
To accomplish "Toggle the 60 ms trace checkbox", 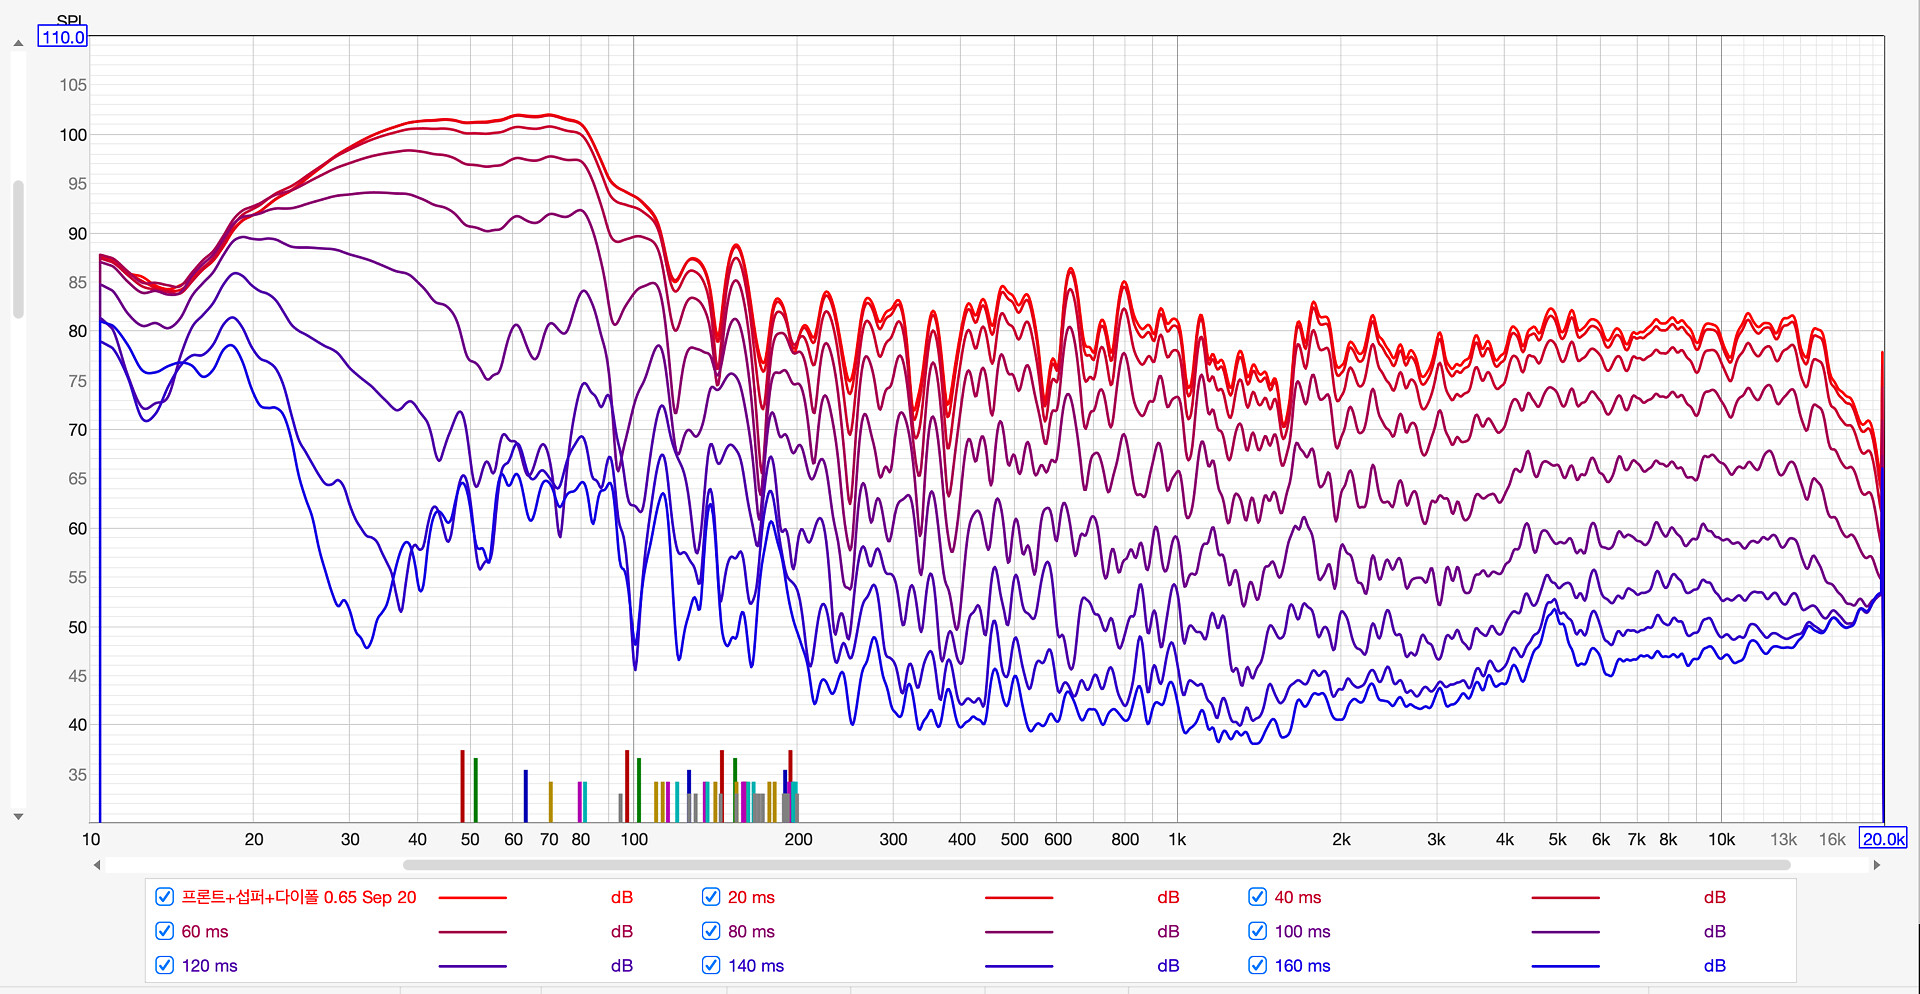I will coord(165,931).
